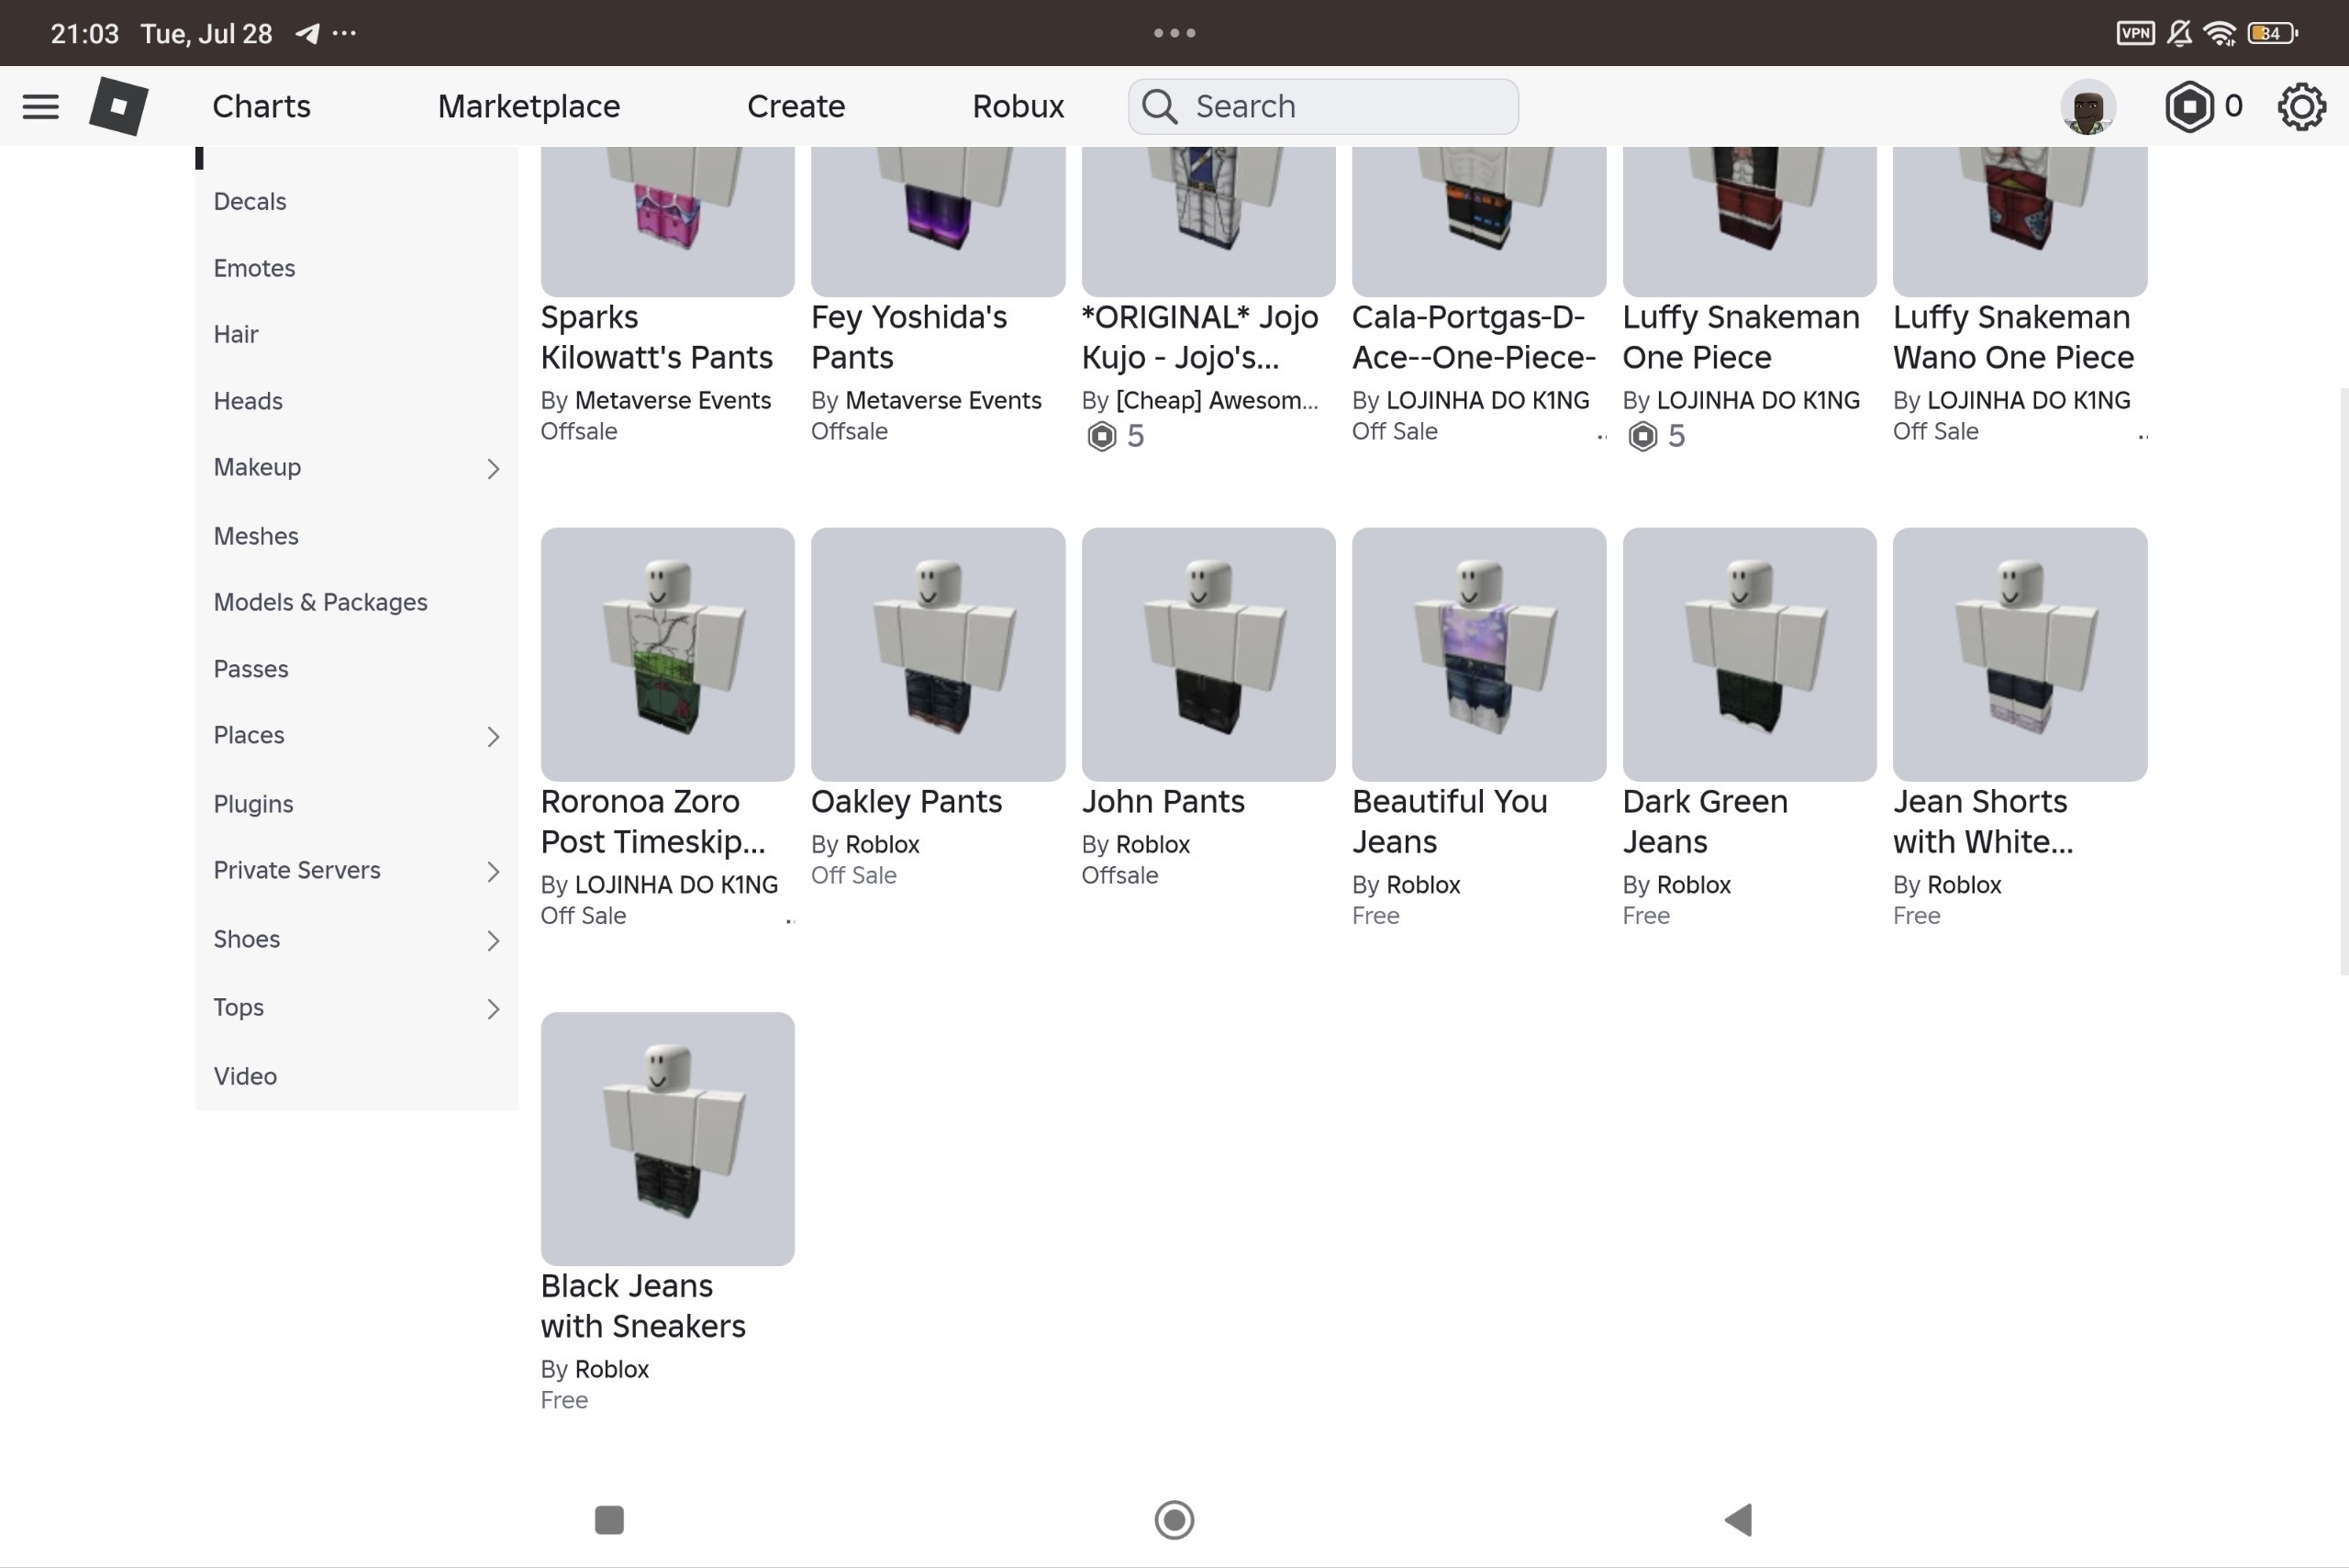Click the Oakley Pants thumbnail
Image resolution: width=2349 pixels, height=1568 pixels.
click(x=938, y=654)
